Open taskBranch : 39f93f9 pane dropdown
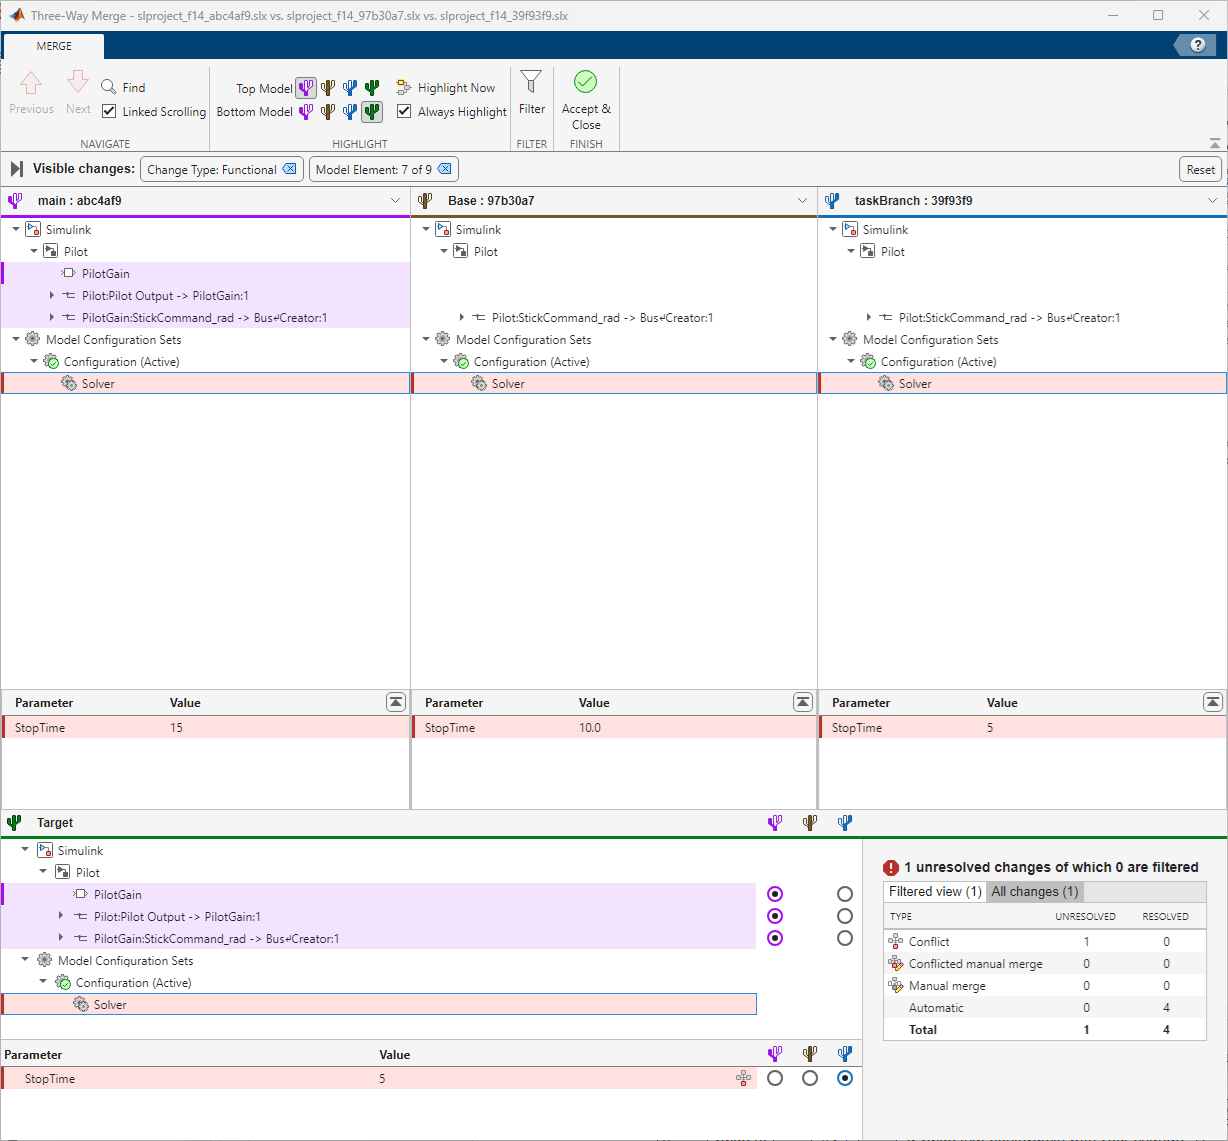This screenshot has height=1141, width=1228. tap(1213, 201)
